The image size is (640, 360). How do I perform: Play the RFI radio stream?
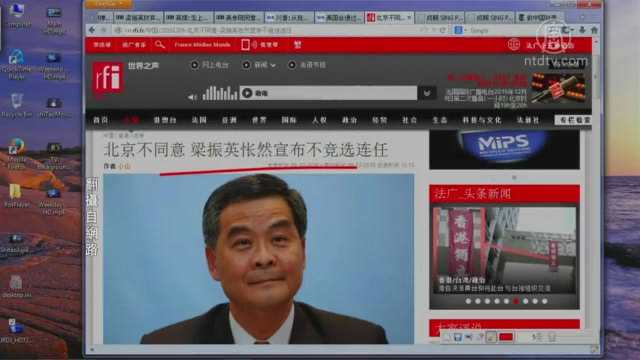pyautogui.click(x=247, y=93)
